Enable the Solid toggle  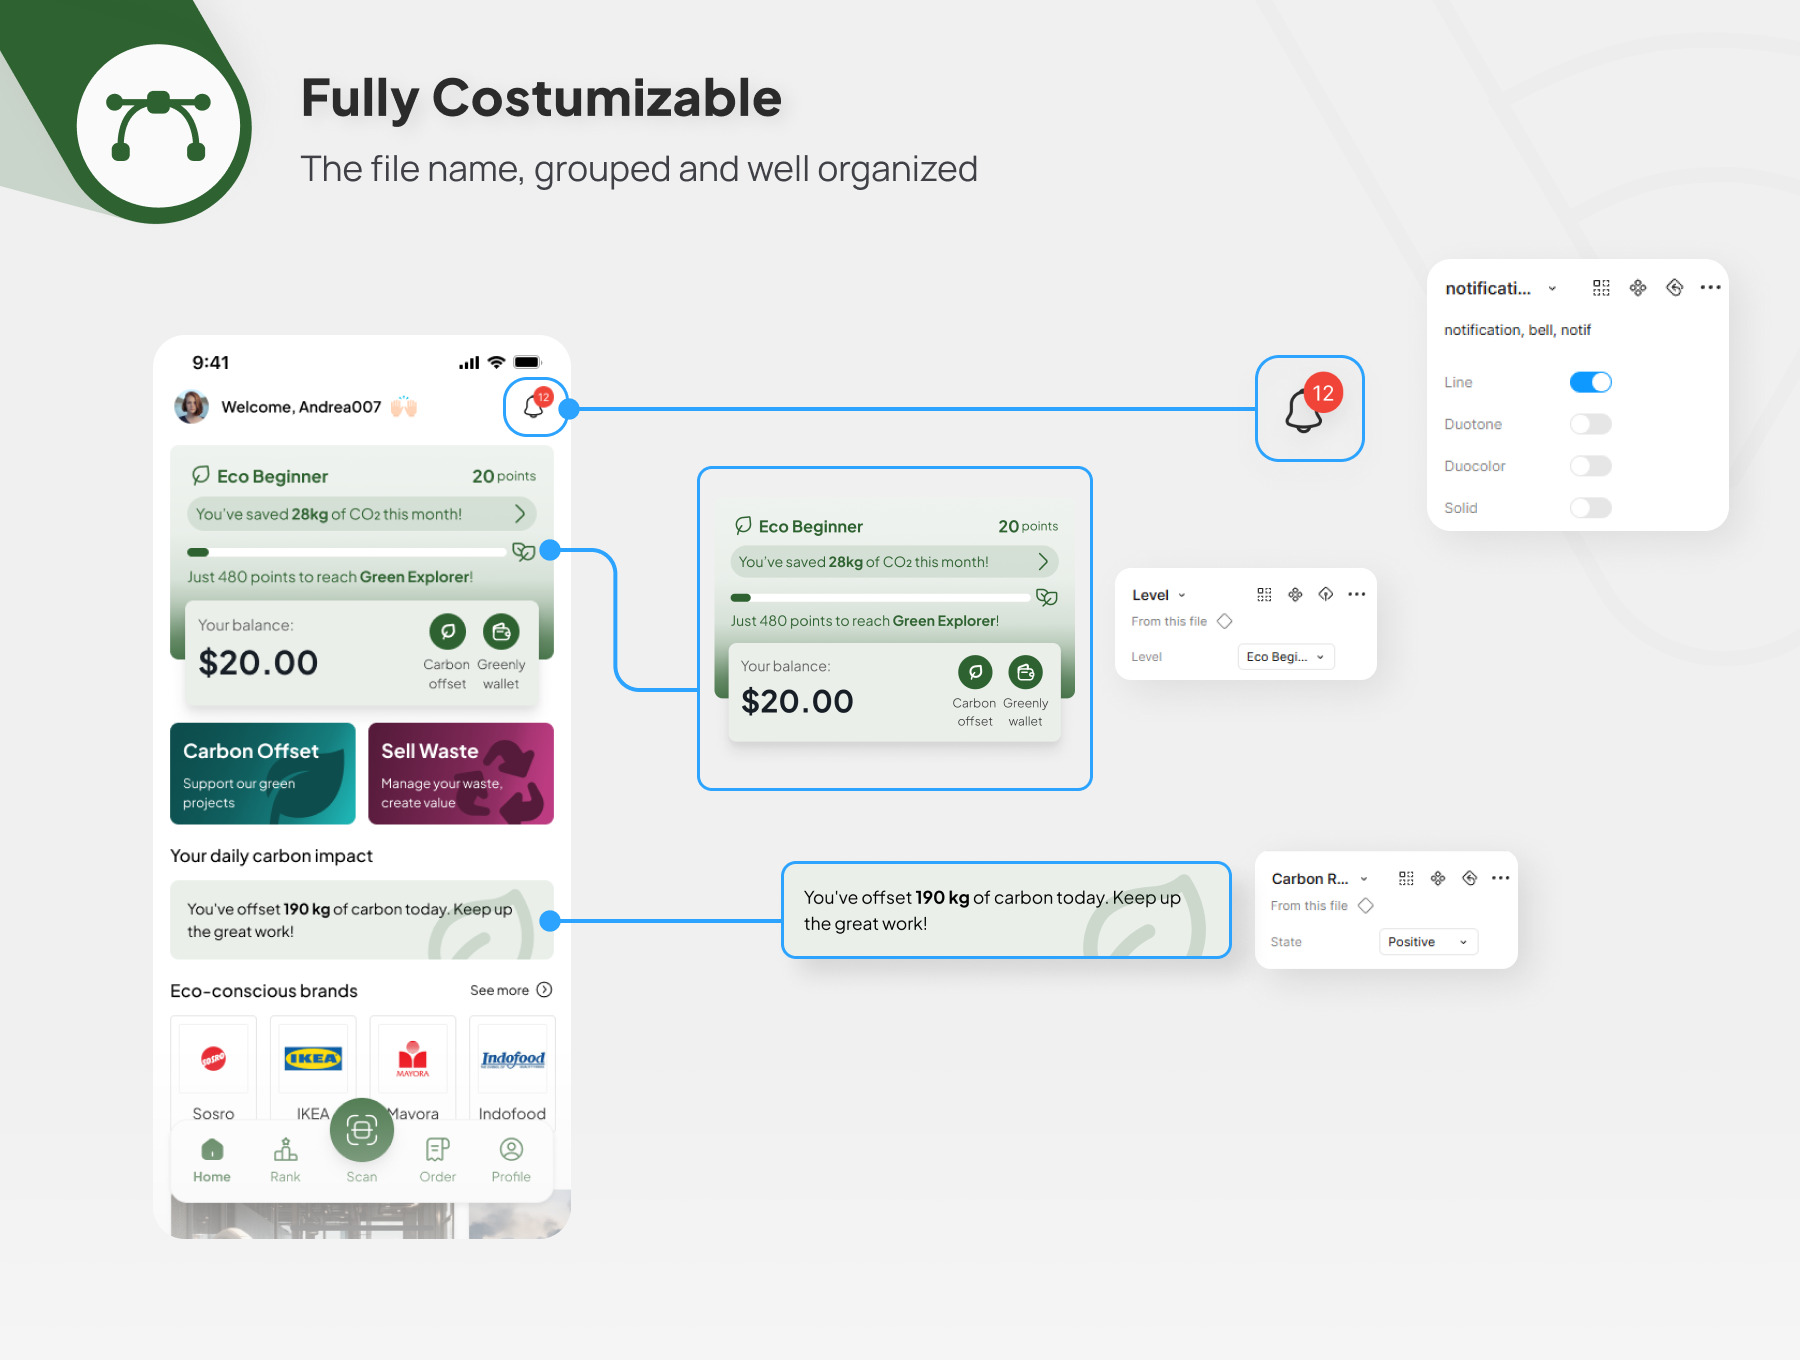(x=1590, y=508)
